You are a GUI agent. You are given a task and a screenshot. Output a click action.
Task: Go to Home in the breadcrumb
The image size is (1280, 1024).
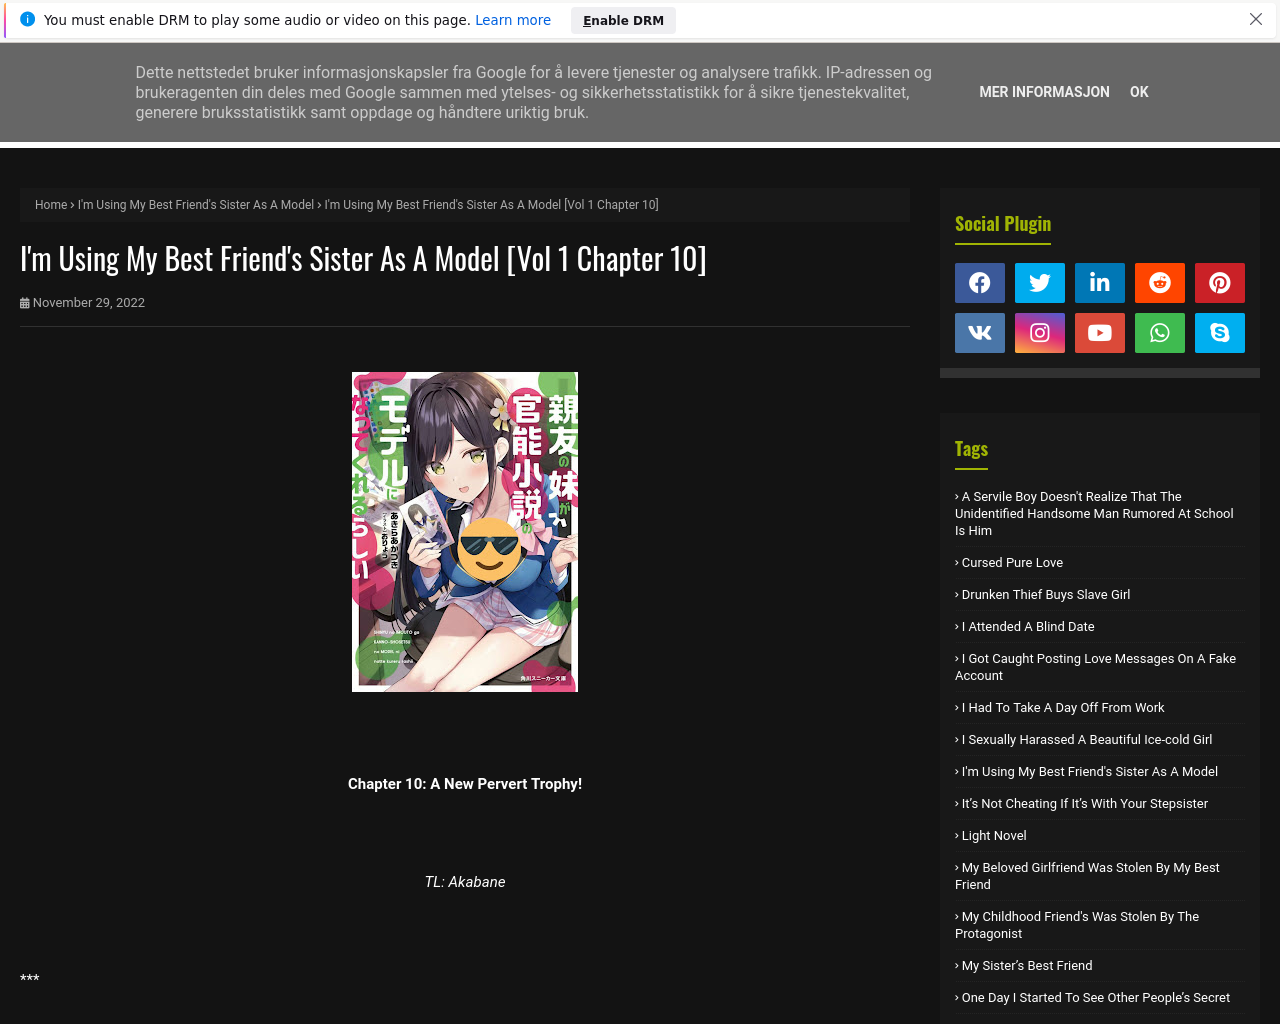point(51,205)
